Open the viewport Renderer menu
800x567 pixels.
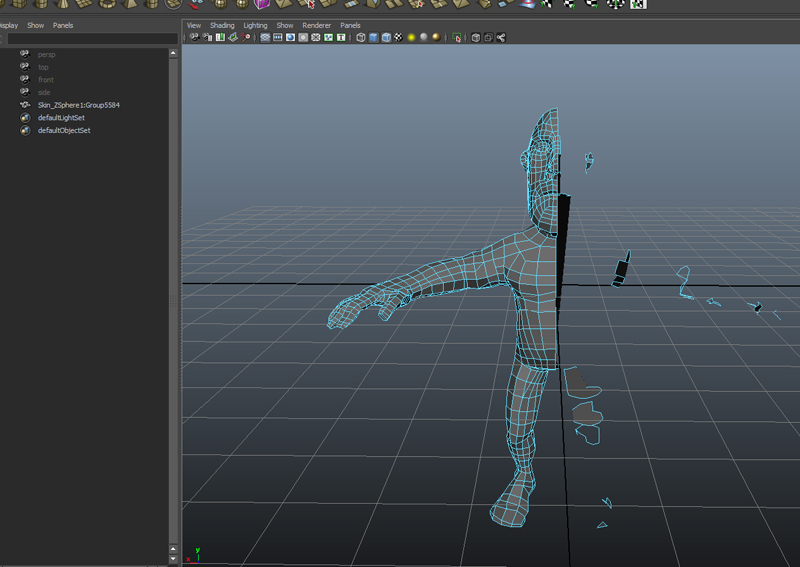tap(316, 25)
